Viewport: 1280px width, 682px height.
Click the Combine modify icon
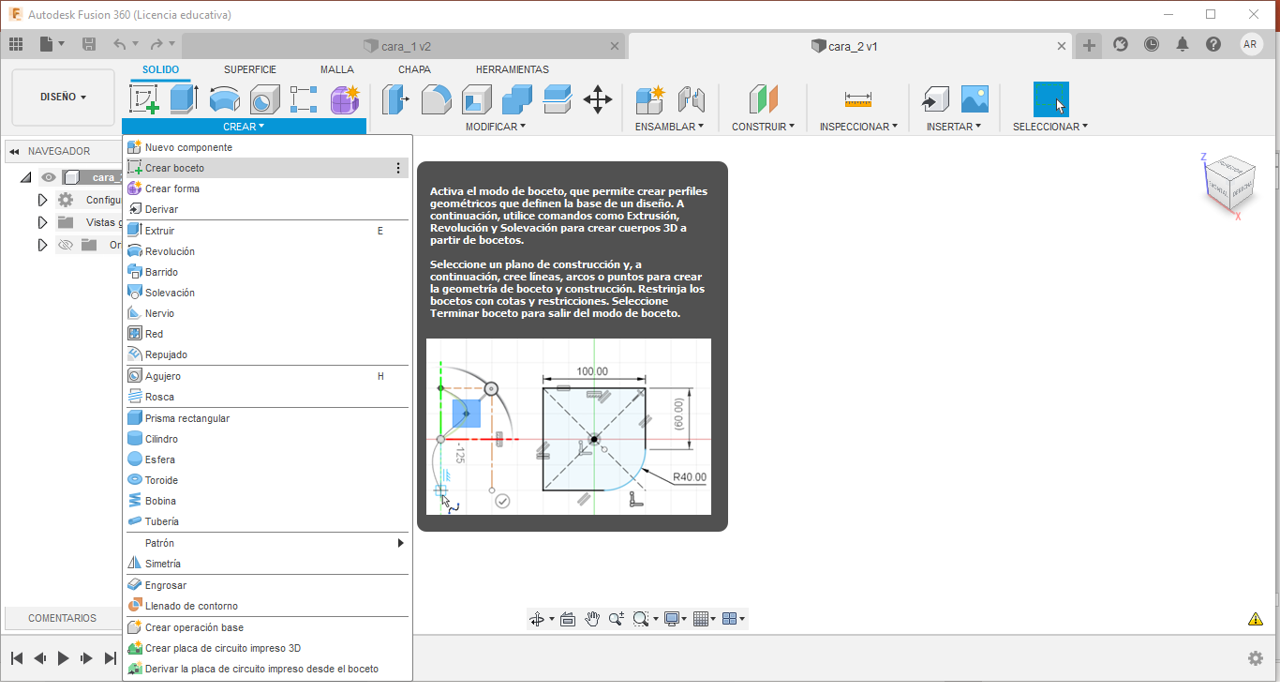(517, 99)
